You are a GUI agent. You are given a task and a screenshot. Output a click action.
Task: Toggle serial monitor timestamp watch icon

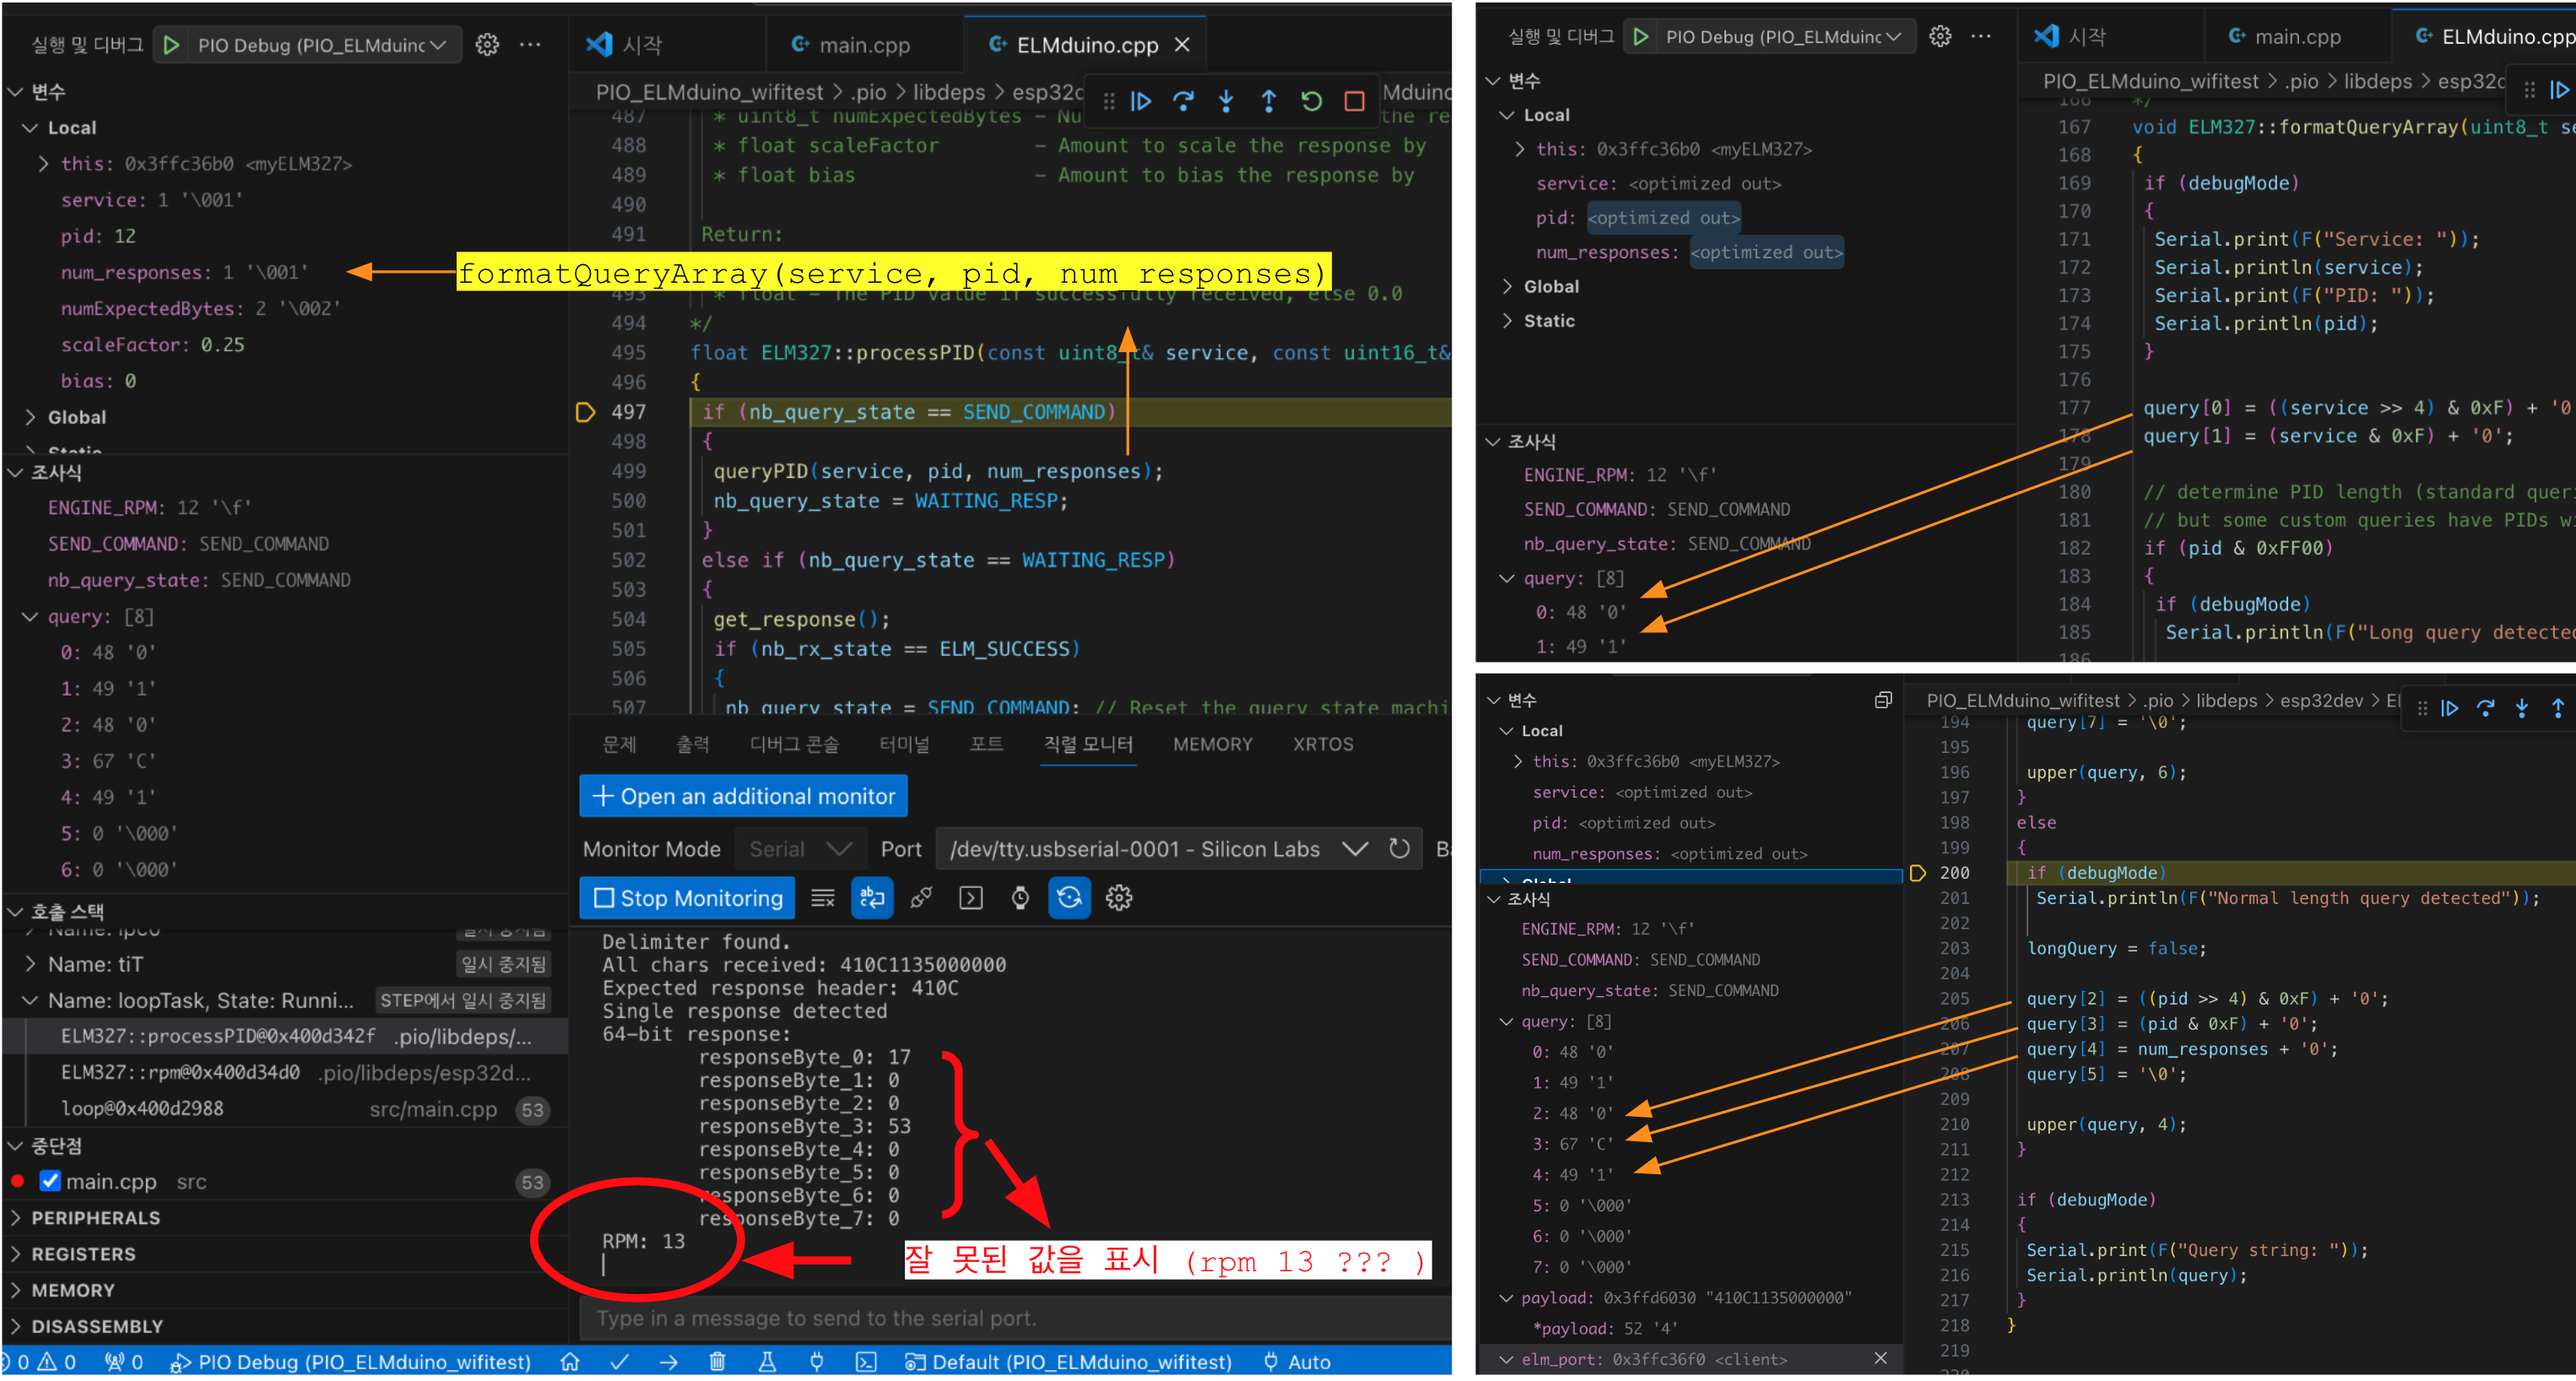pyautogui.click(x=1020, y=898)
